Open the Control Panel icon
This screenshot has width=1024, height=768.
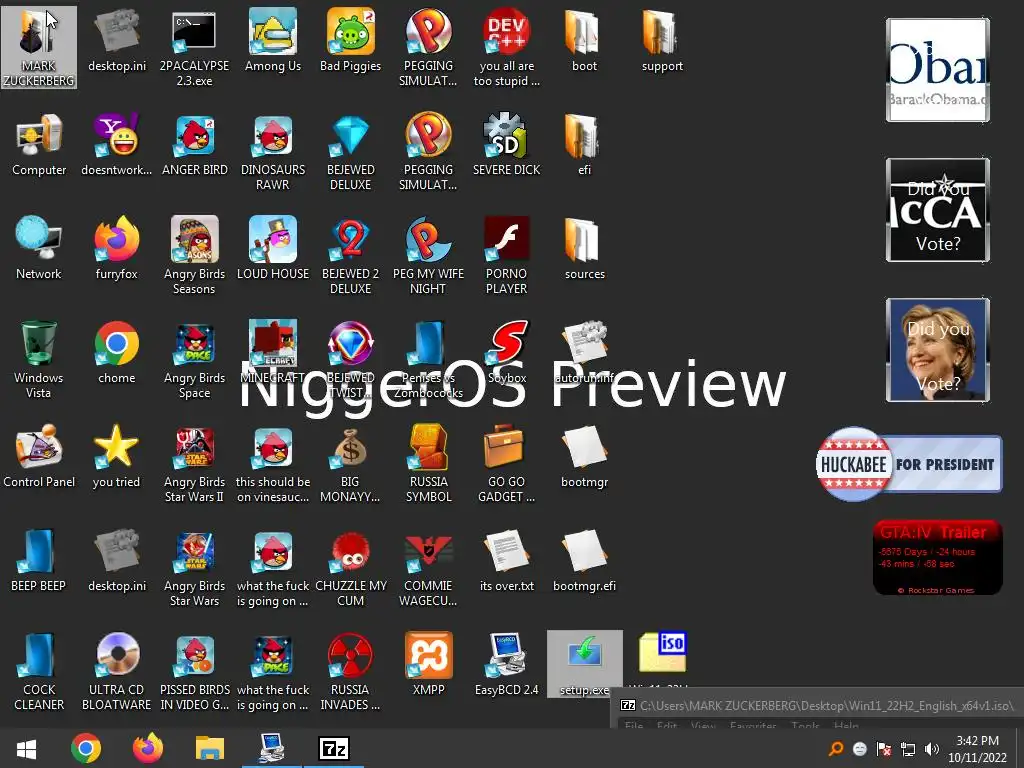coord(39,456)
